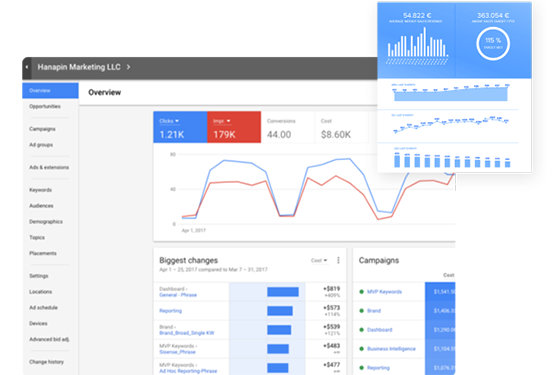Open the Clicks metric dropdown

pyautogui.click(x=169, y=121)
